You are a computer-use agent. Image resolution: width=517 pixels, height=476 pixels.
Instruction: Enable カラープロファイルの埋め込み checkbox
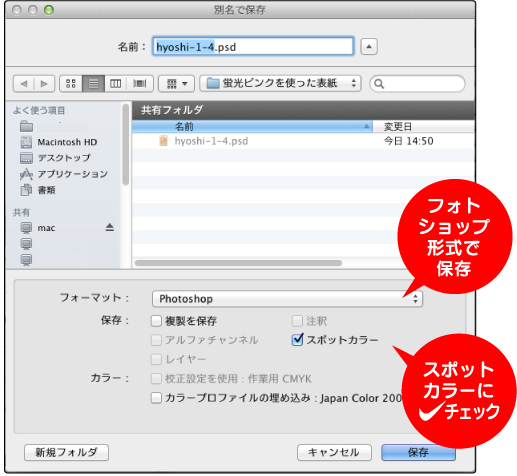156,398
